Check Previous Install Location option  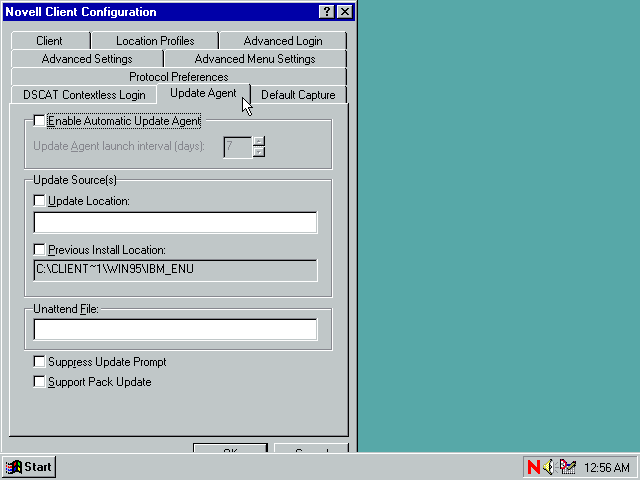pos(39,249)
